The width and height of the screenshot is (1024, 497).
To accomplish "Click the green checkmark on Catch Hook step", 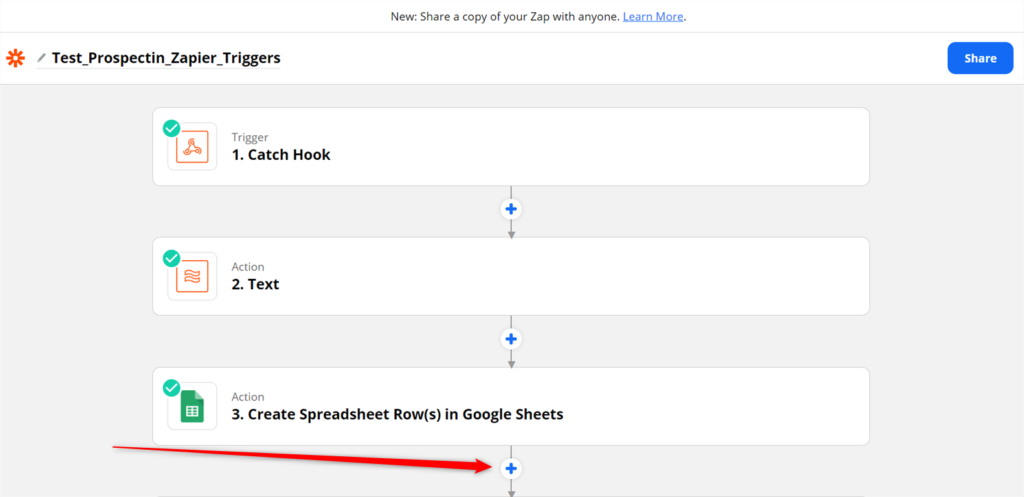I will [x=172, y=129].
